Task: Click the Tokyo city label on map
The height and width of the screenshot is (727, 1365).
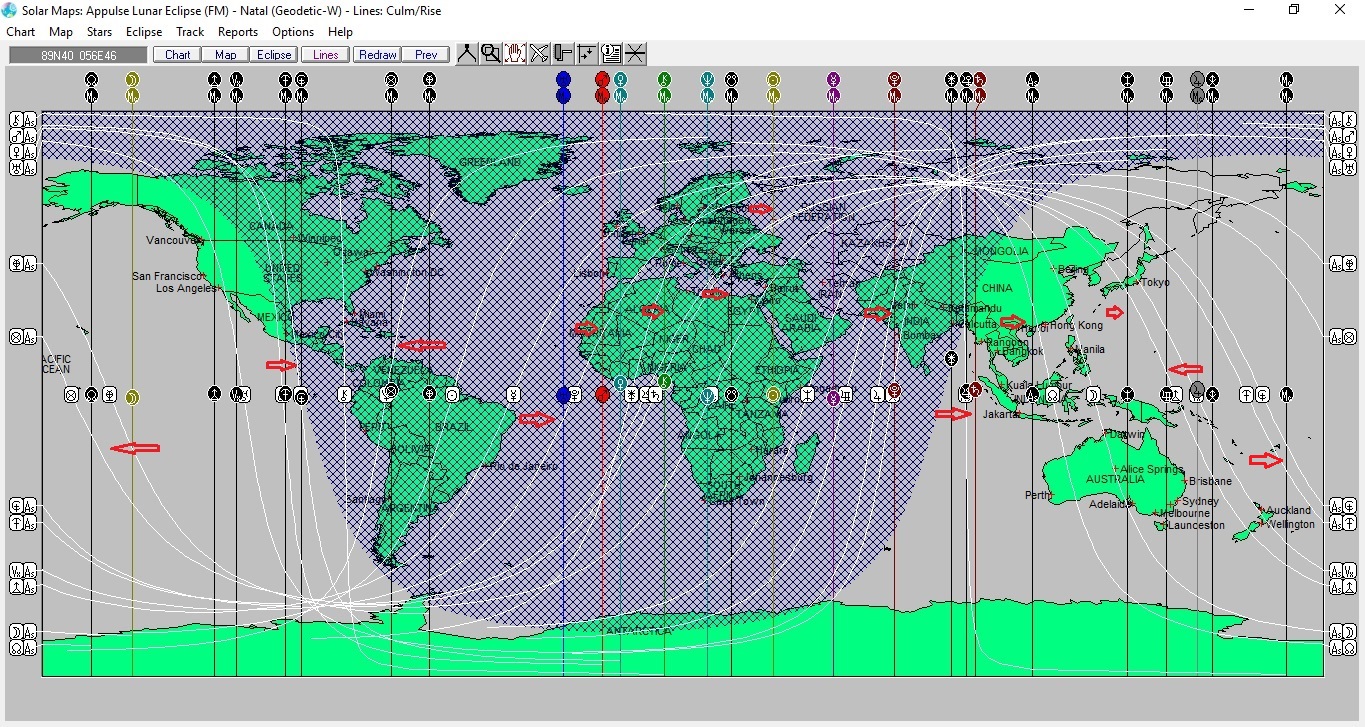Action: coord(1154,283)
